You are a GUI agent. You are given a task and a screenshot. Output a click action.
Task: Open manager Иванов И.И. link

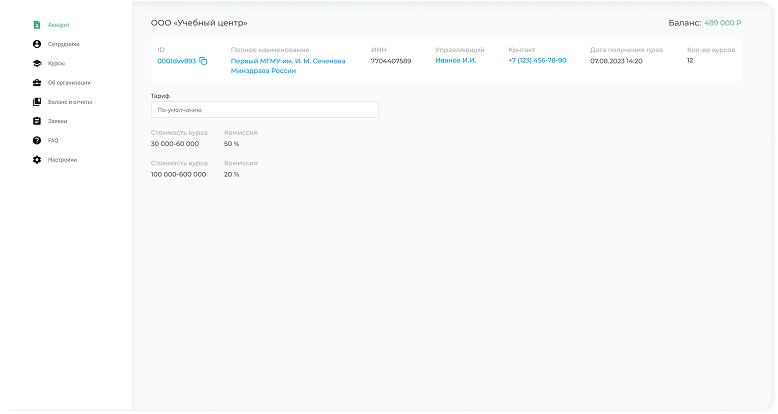pos(456,61)
